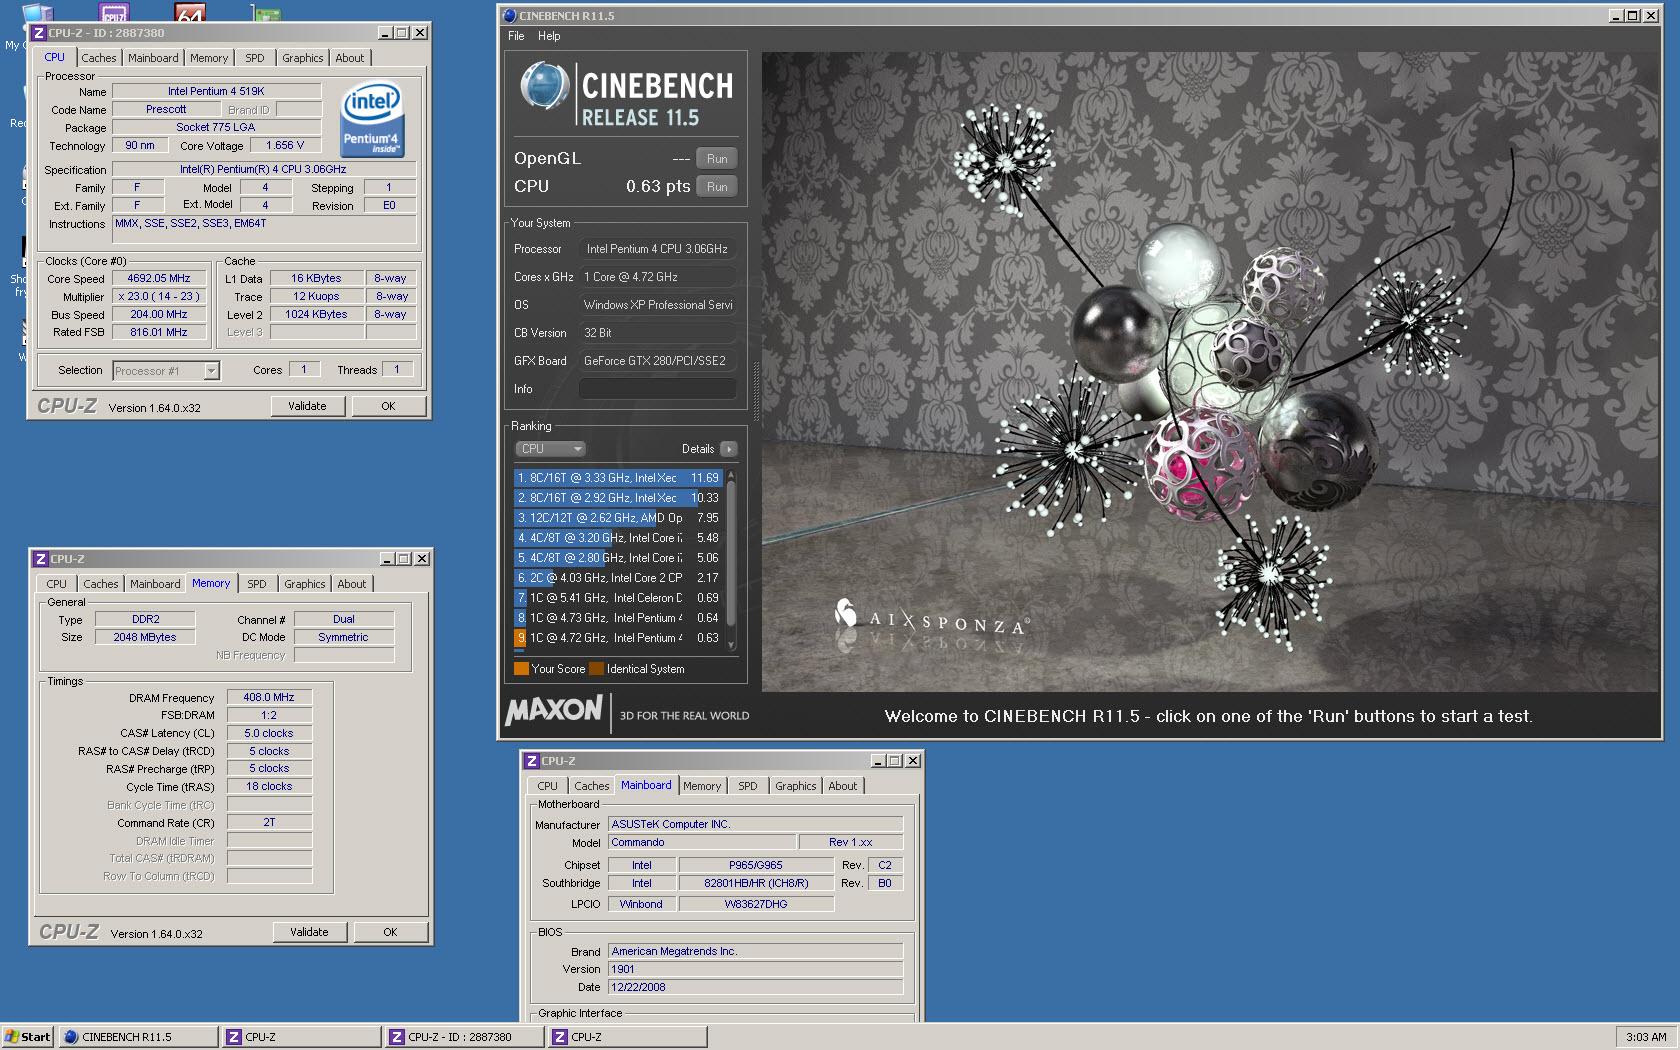The height and width of the screenshot is (1050, 1680).
Task: Open the Processor #1 selection dropdown
Action: [x=166, y=371]
